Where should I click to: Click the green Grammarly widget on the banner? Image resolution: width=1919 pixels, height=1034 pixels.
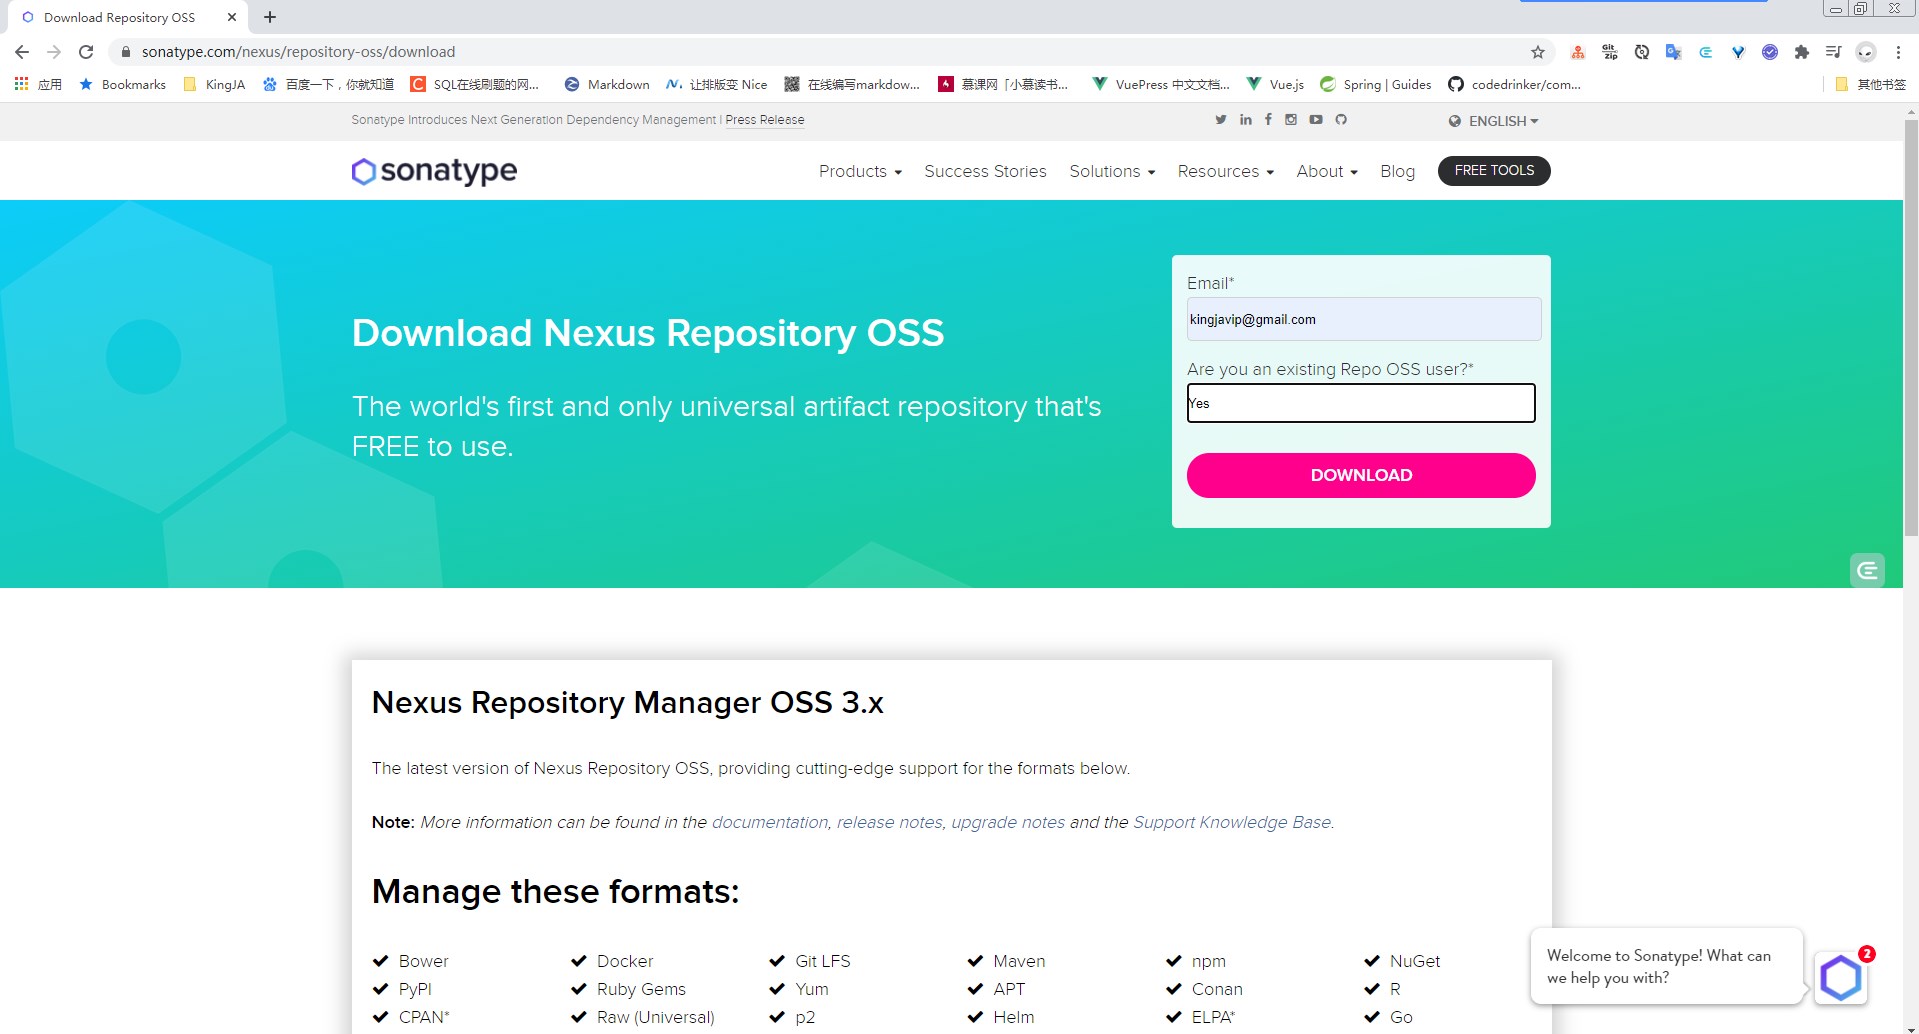click(1867, 571)
